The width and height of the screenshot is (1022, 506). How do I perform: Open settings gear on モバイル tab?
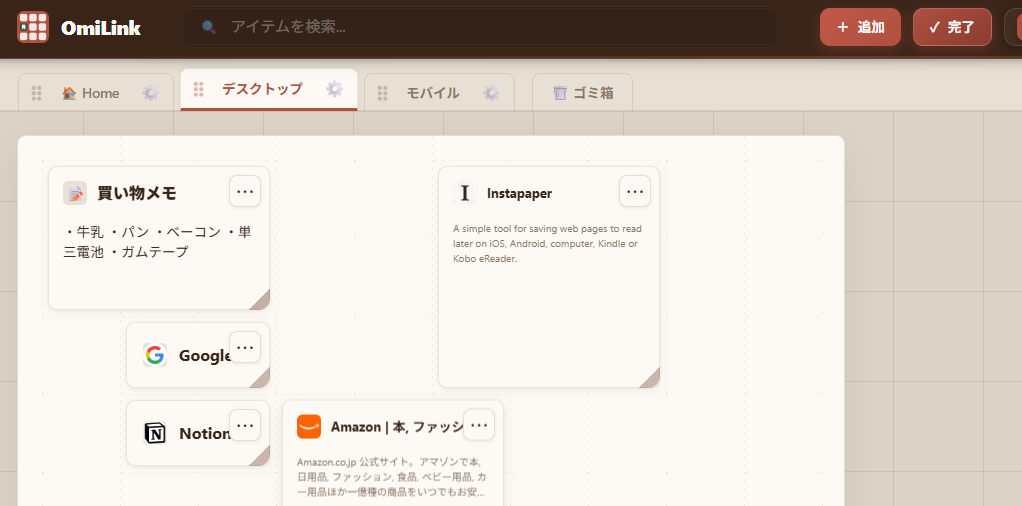tap(491, 93)
